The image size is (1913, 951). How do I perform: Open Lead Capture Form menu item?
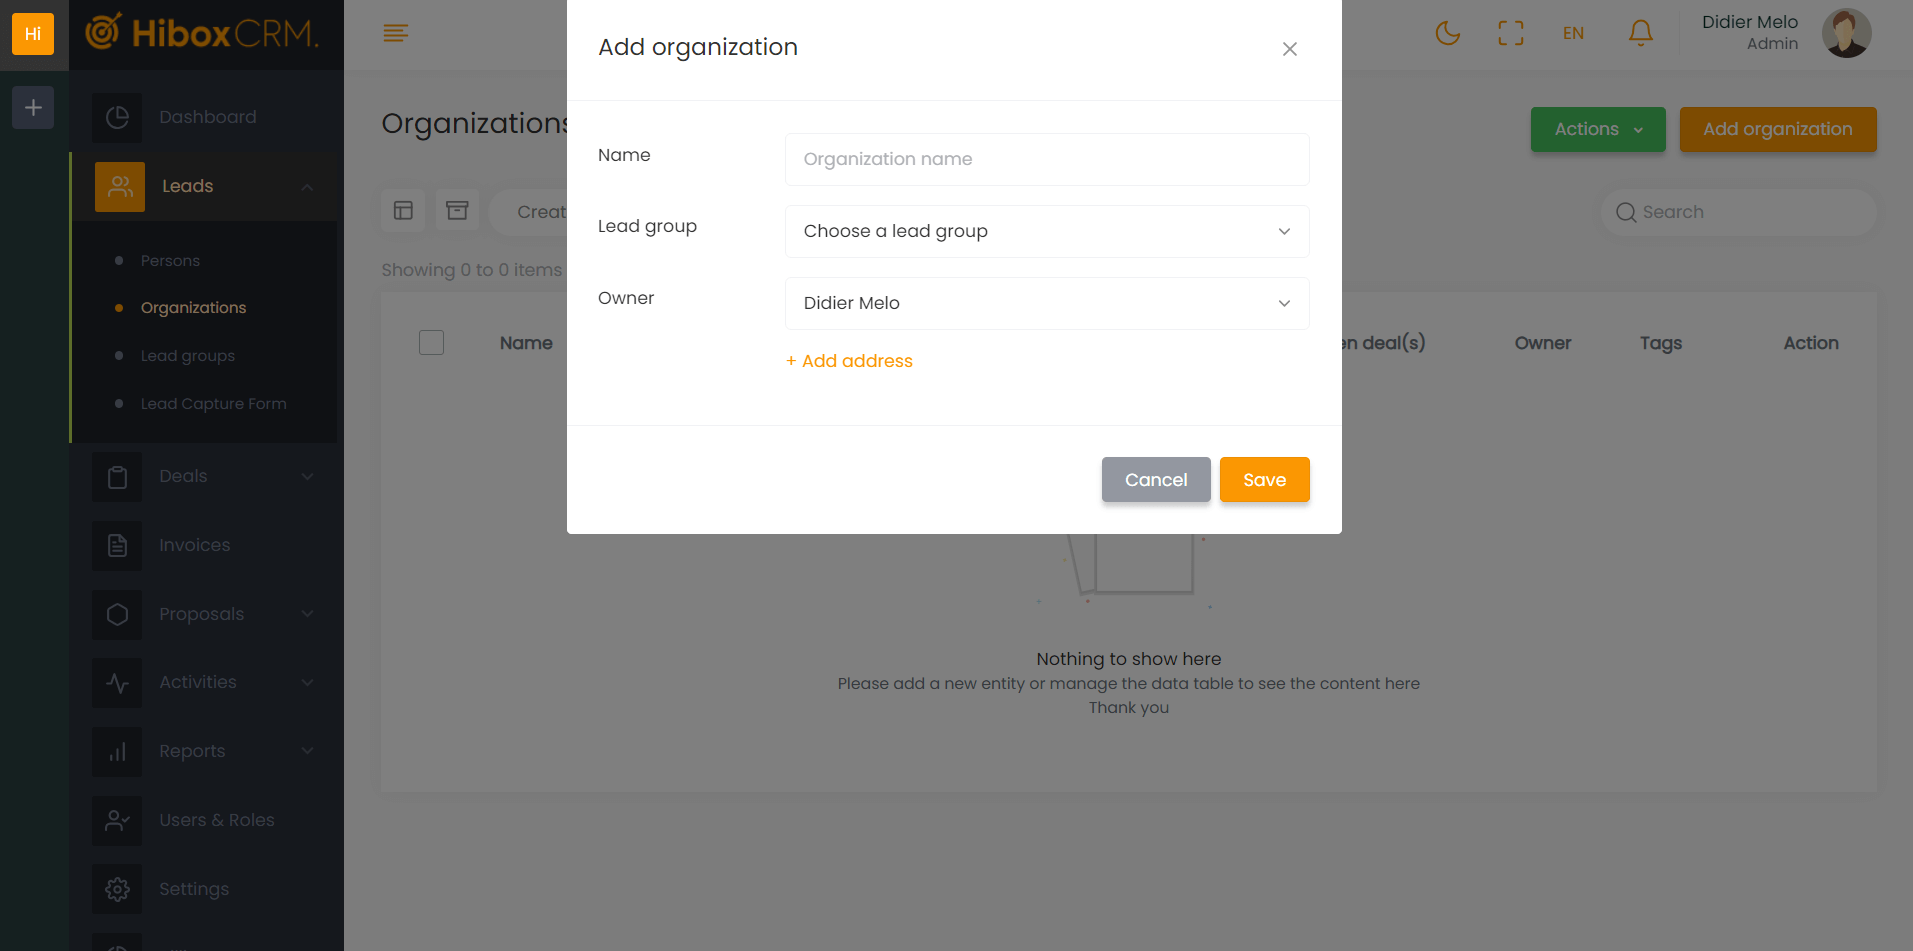coord(213,404)
